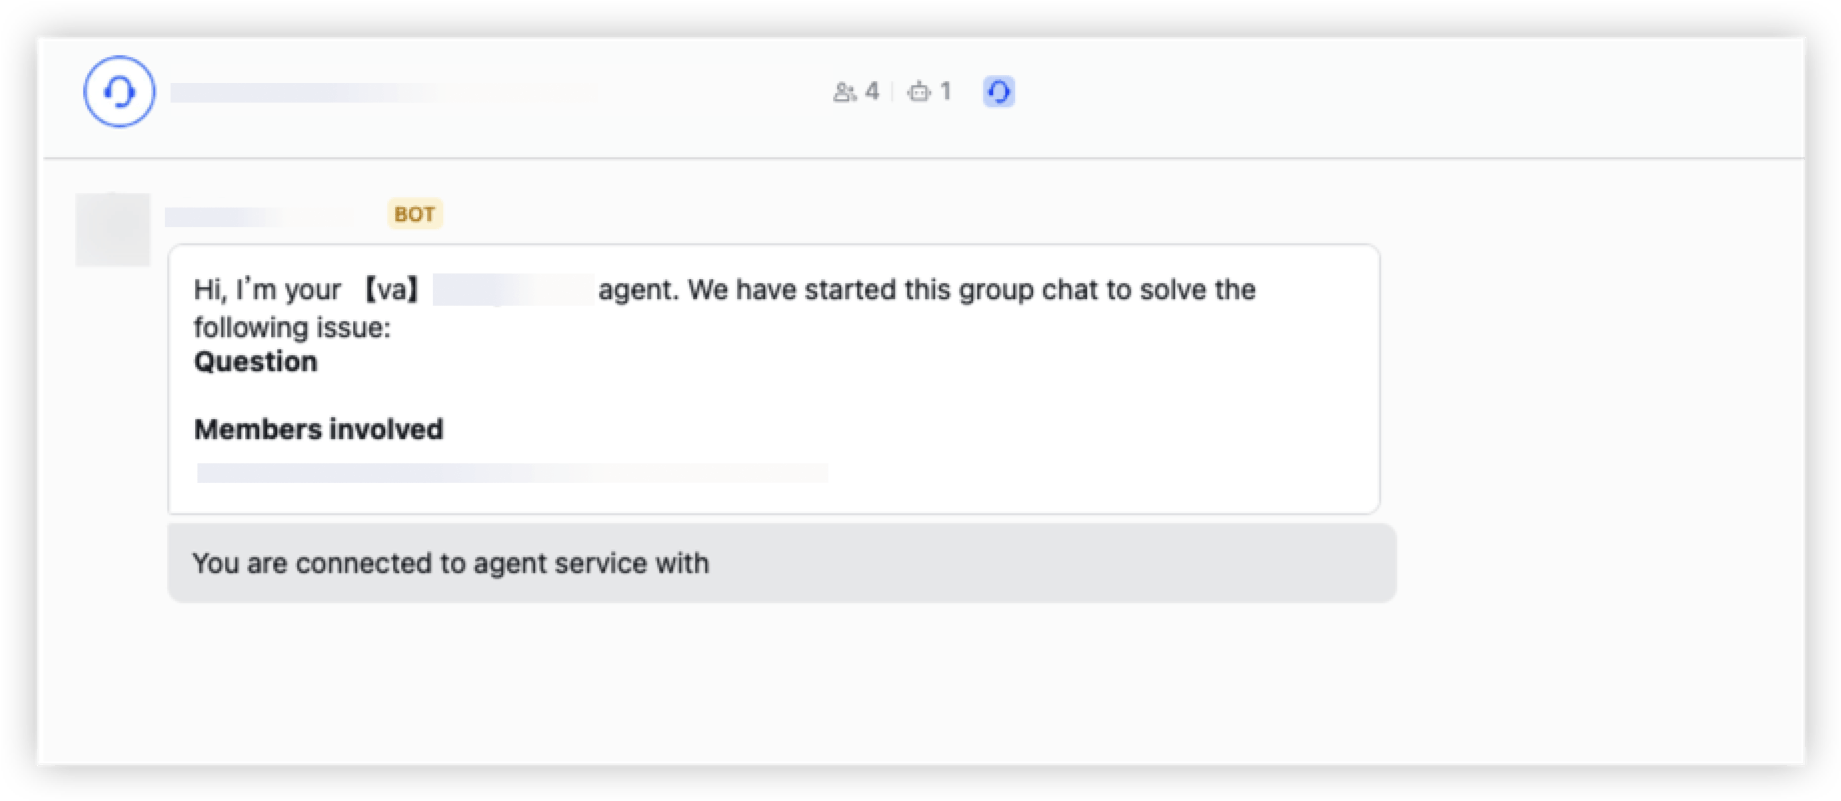Viewport: 1841px width, 801px height.
Task: Click empty space inside the bot message card
Action: [1000, 420]
